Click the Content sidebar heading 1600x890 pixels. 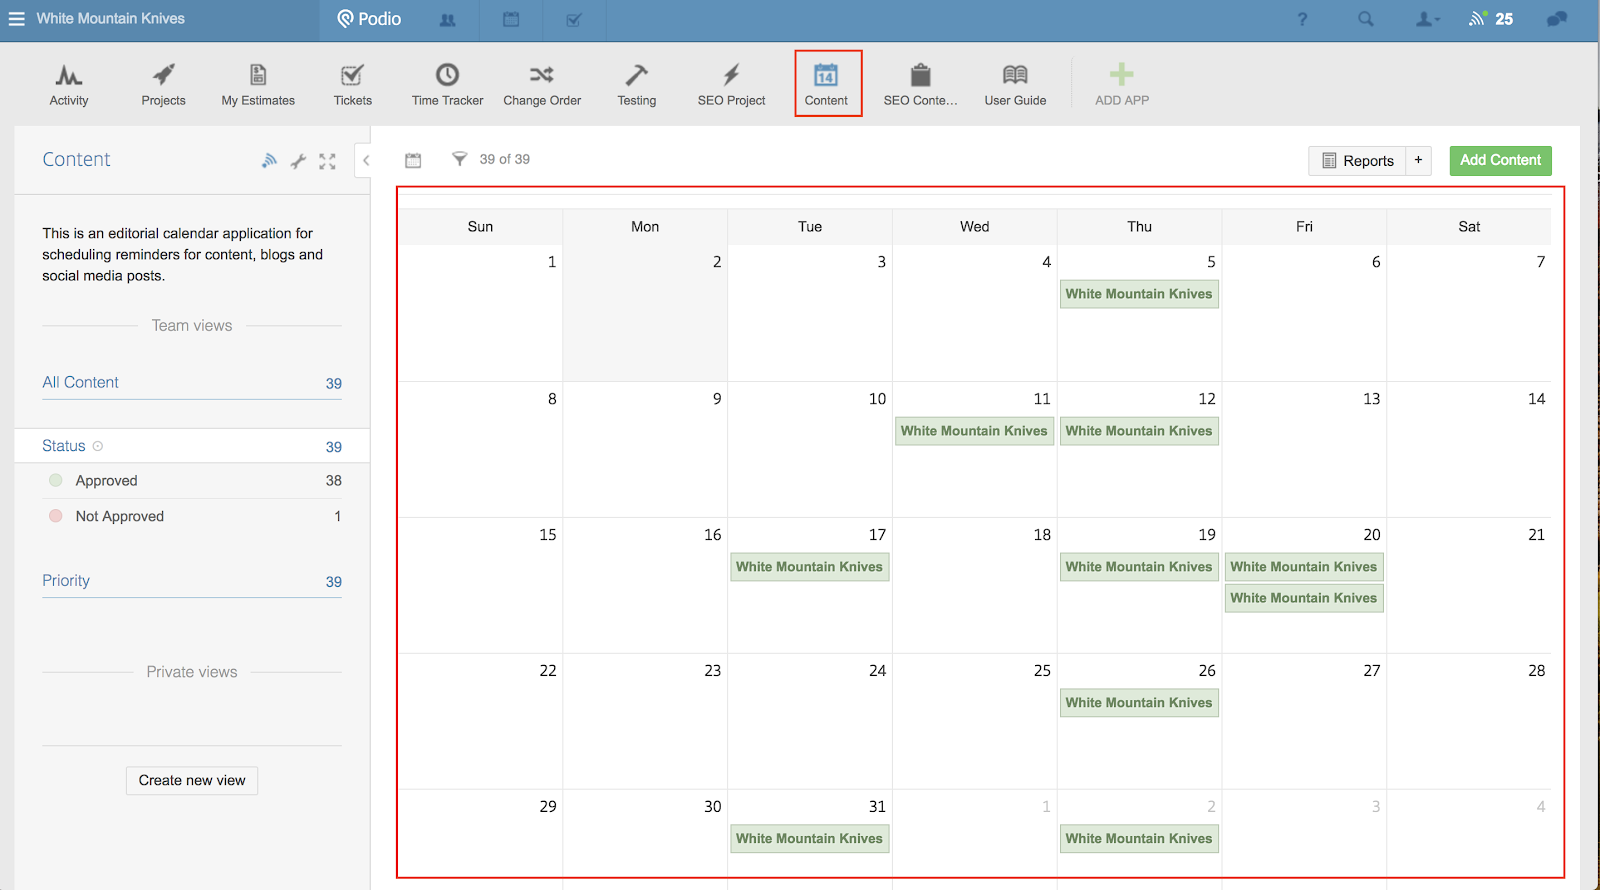76,160
